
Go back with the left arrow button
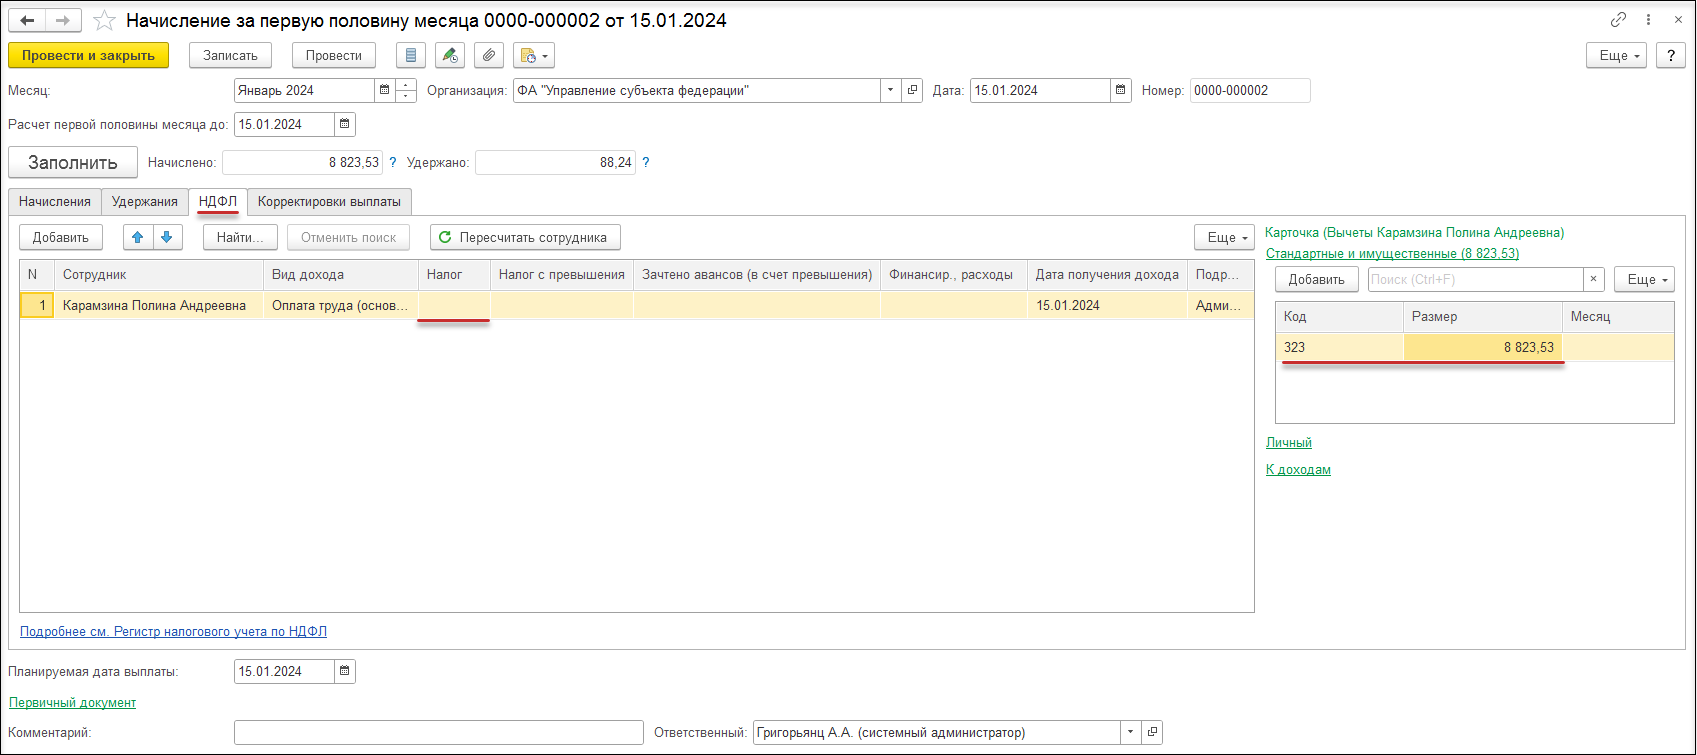pos(28,20)
